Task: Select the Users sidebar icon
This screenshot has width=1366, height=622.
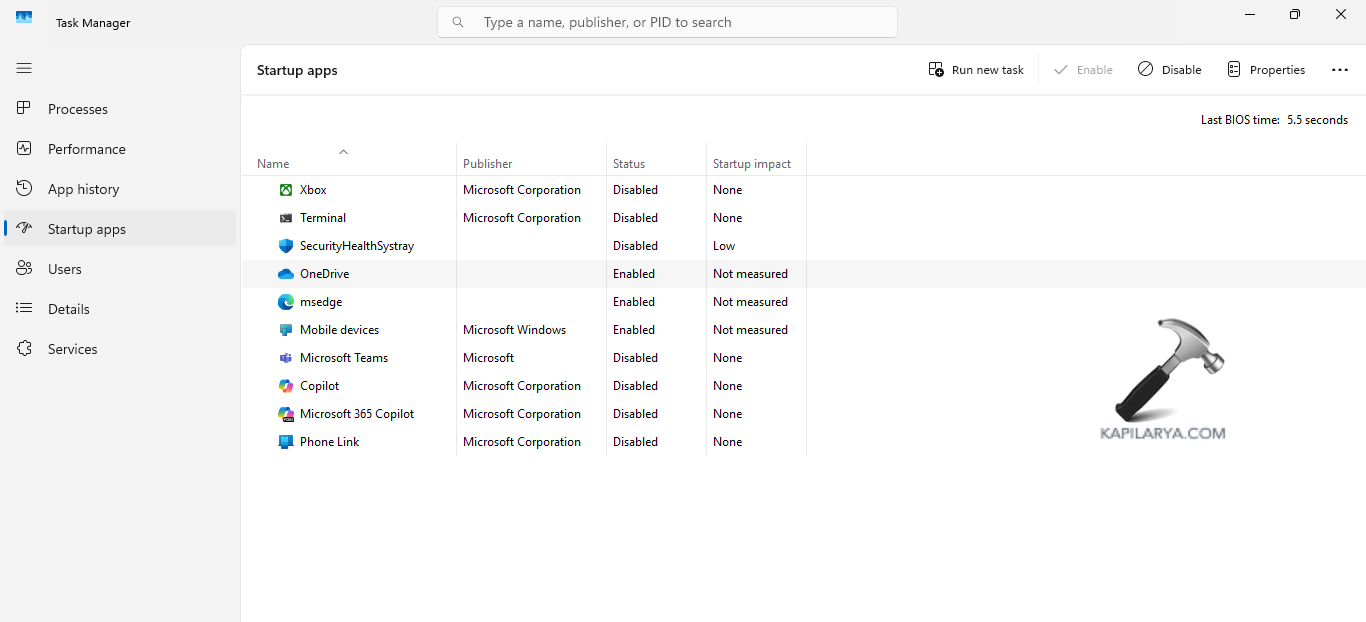Action: coord(24,268)
